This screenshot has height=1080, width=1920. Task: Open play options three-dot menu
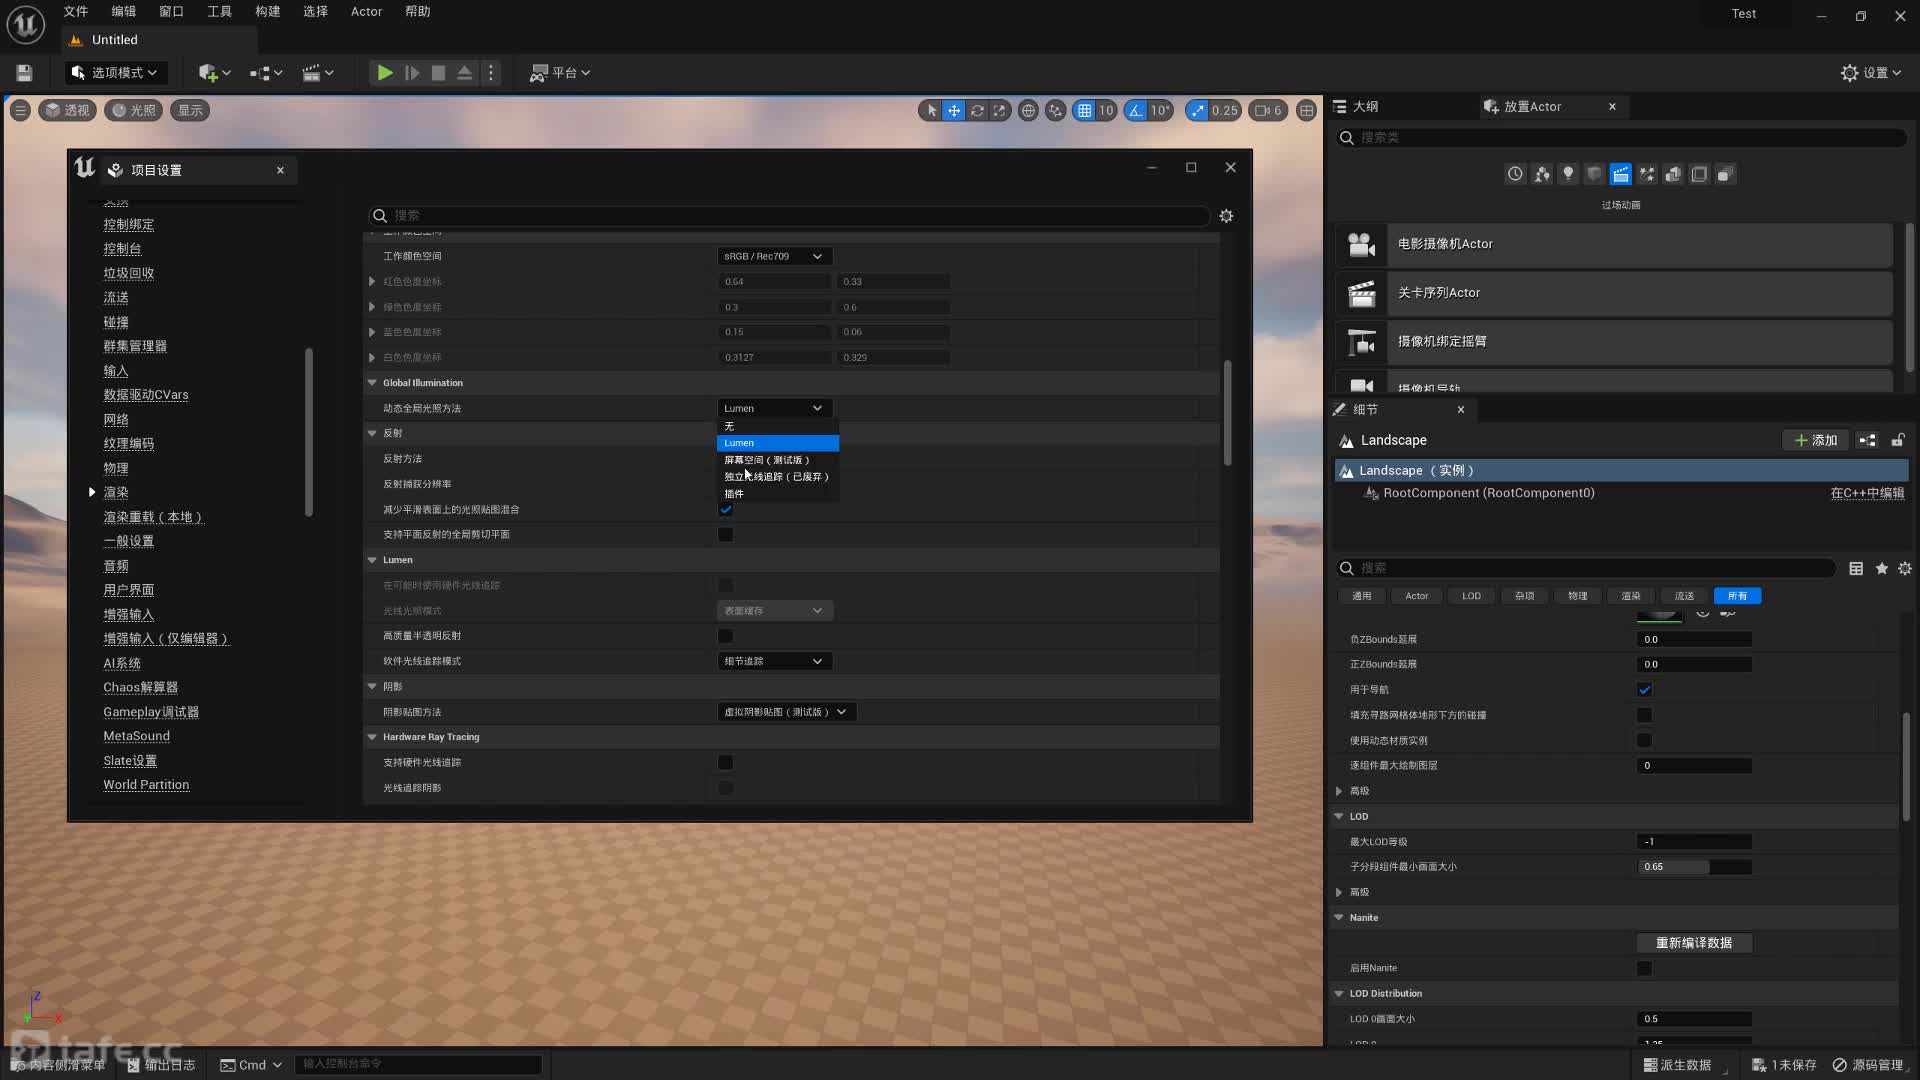[x=491, y=73]
